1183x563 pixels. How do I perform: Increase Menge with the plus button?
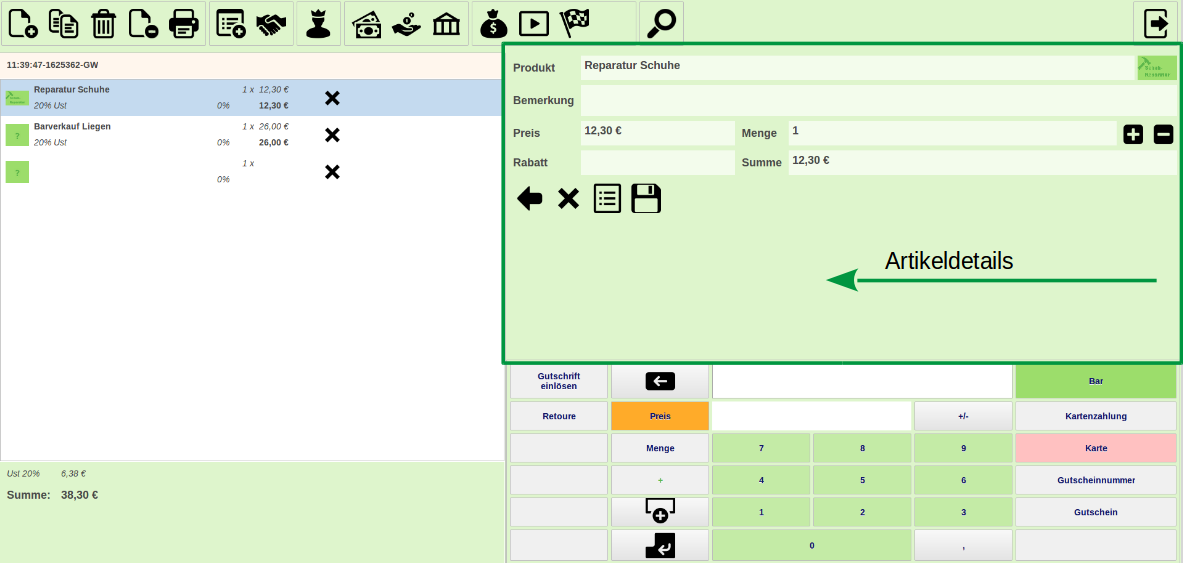point(1133,134)
